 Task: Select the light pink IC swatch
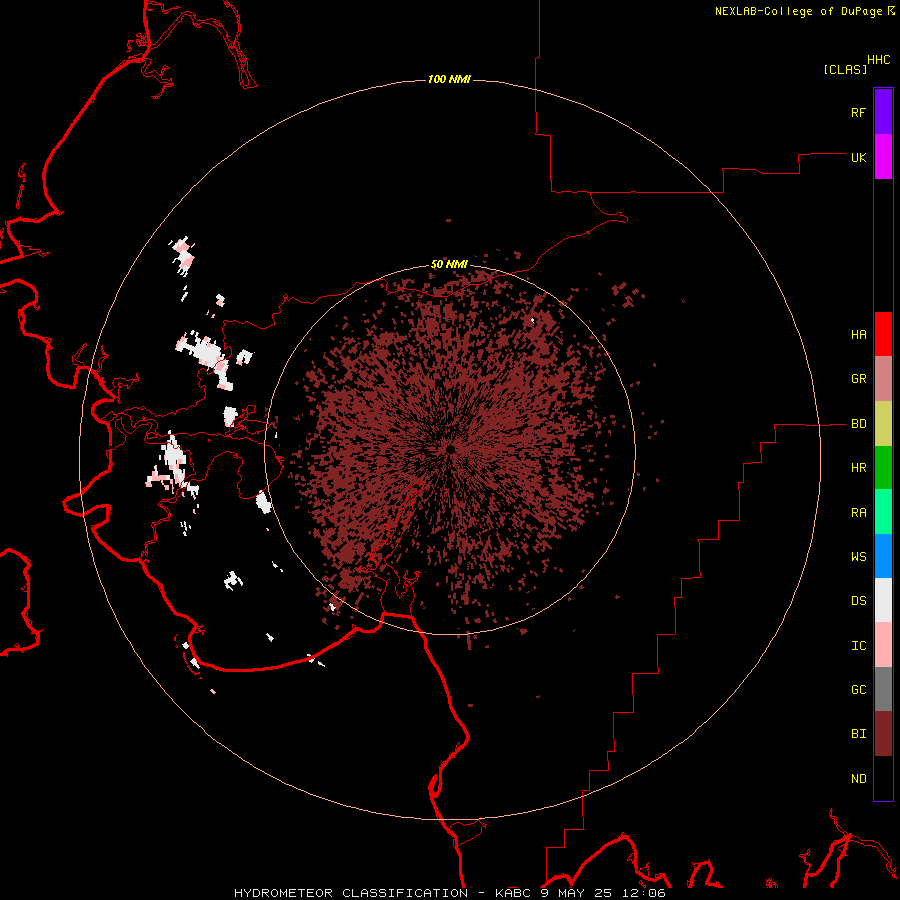tap(883, 645)
